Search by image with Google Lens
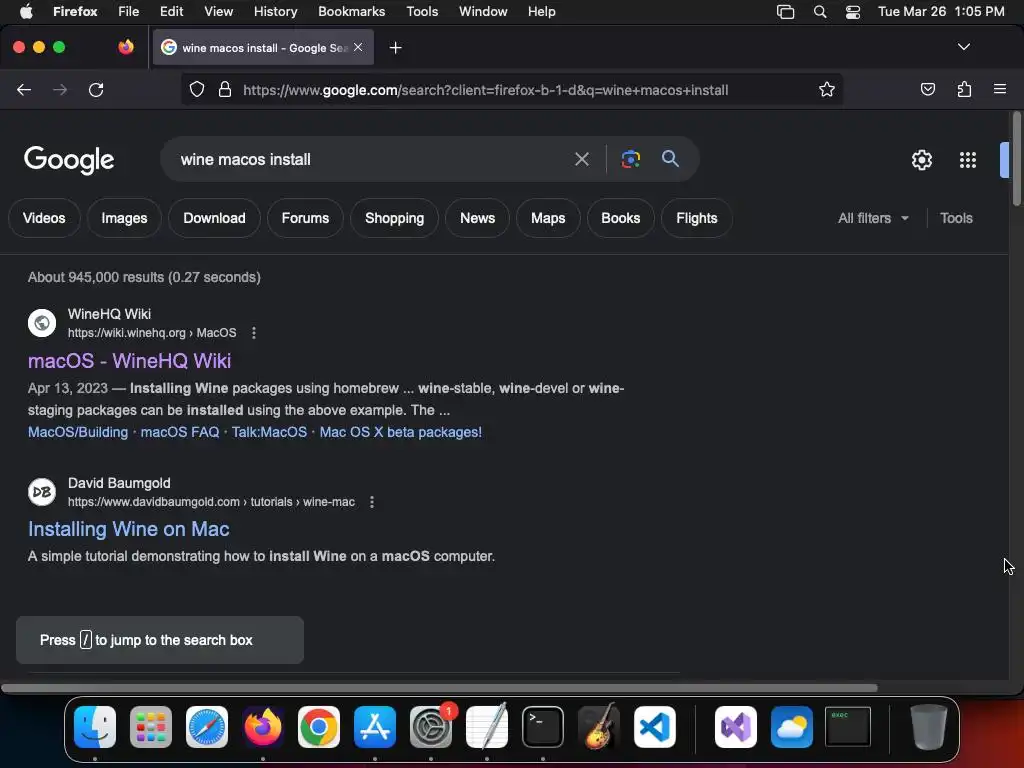 (x=631, y=159)
